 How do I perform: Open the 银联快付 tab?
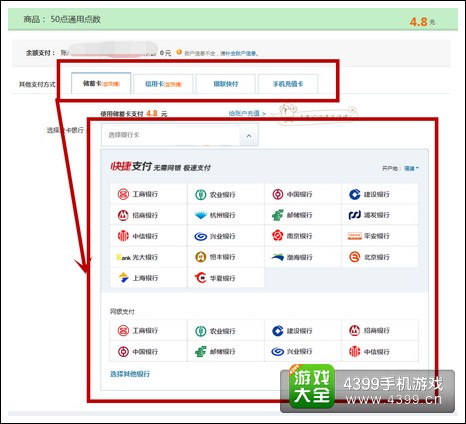coord(226,84)
